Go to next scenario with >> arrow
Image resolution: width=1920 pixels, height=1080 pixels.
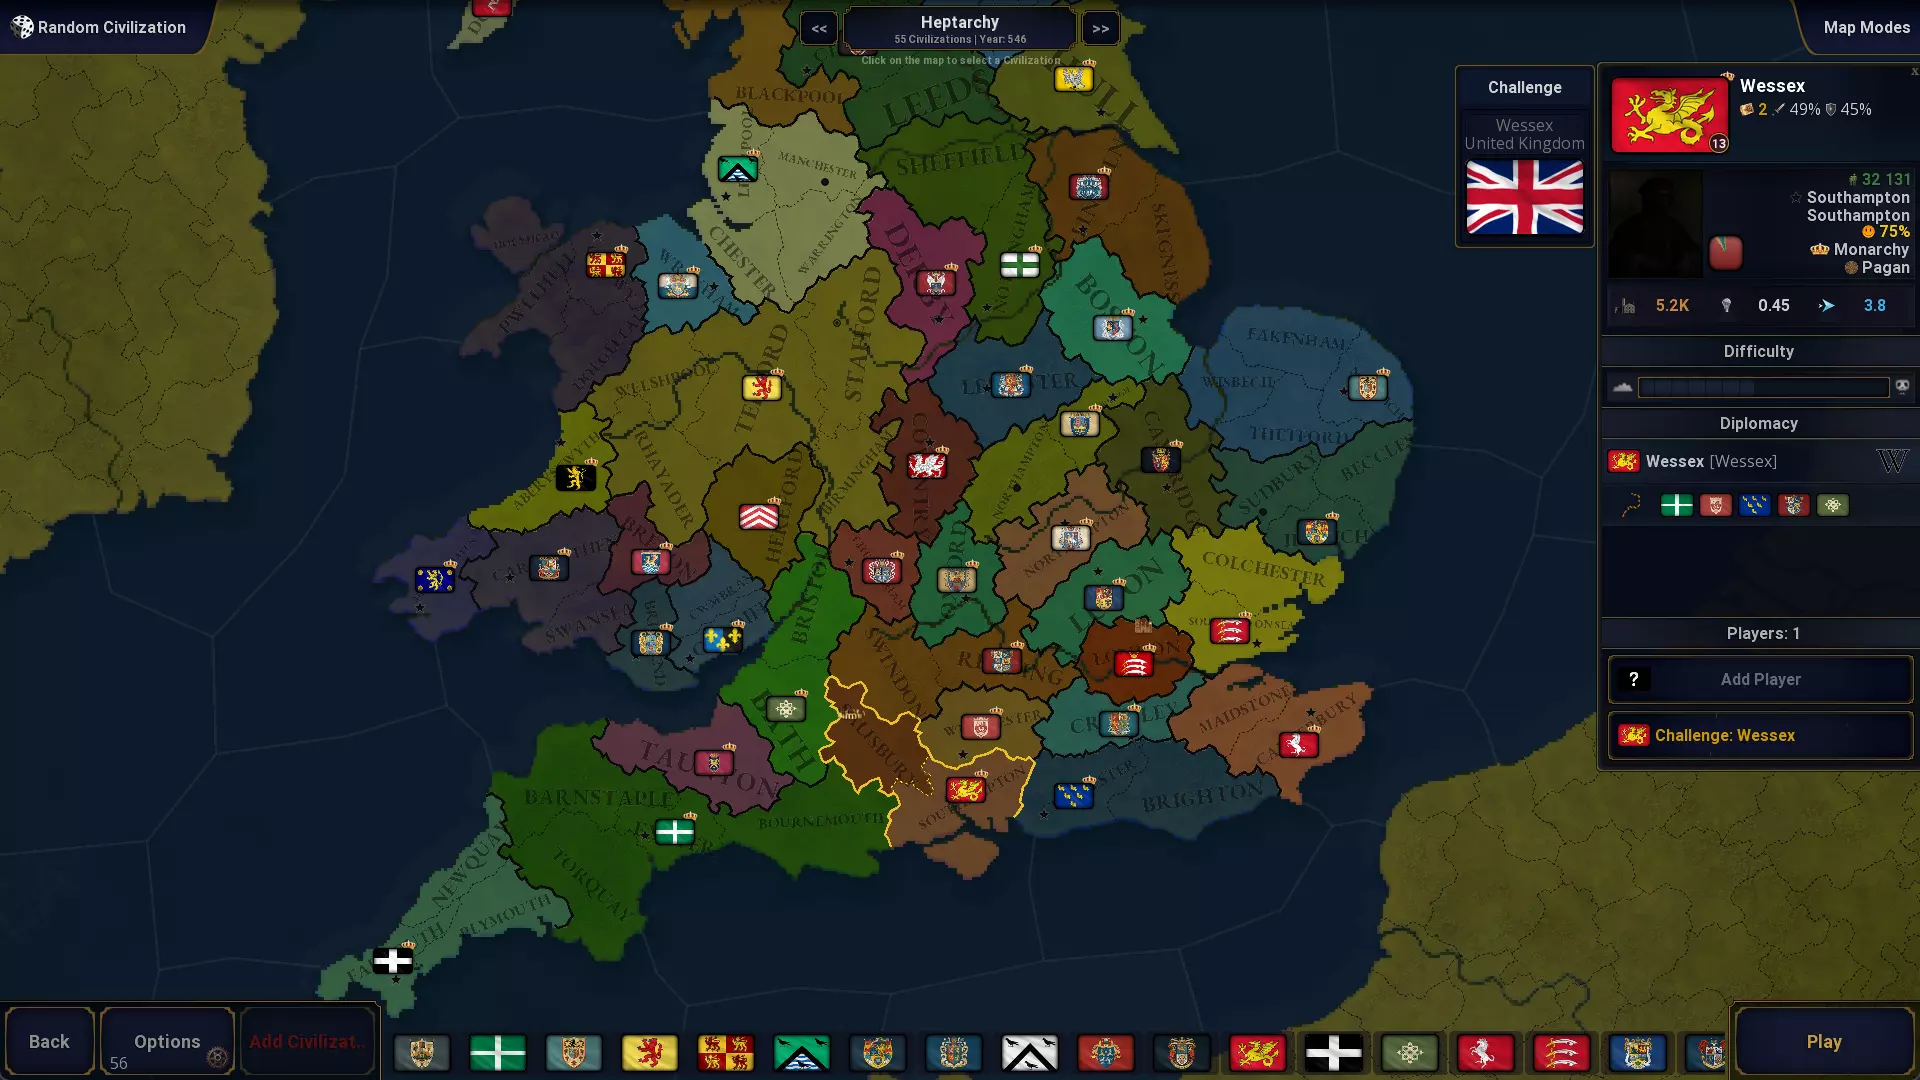[1100, 28]
